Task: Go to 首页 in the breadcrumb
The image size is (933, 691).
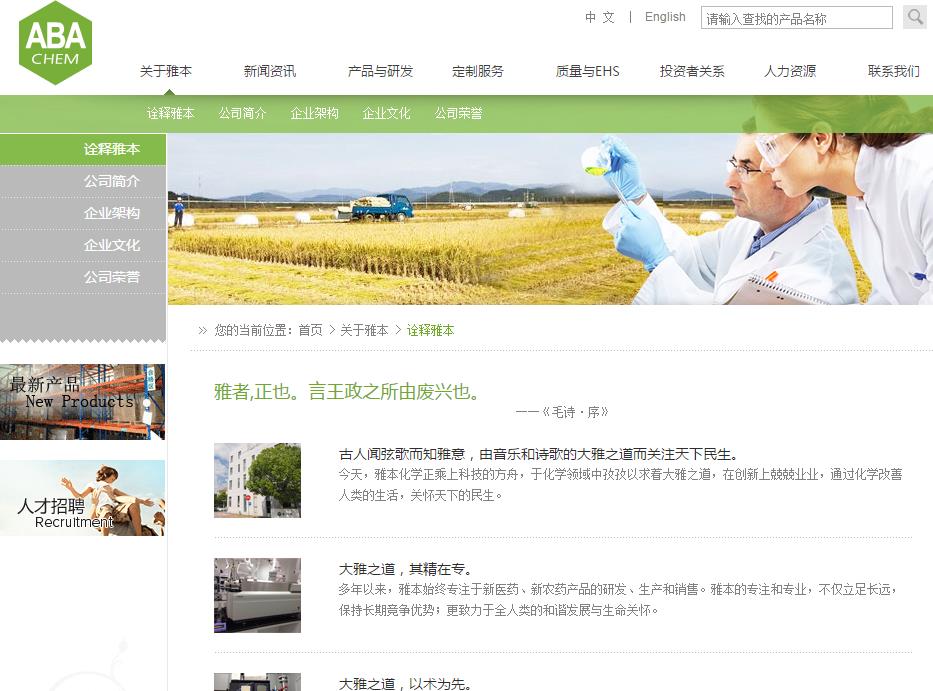Action: (x=311, y=330)
